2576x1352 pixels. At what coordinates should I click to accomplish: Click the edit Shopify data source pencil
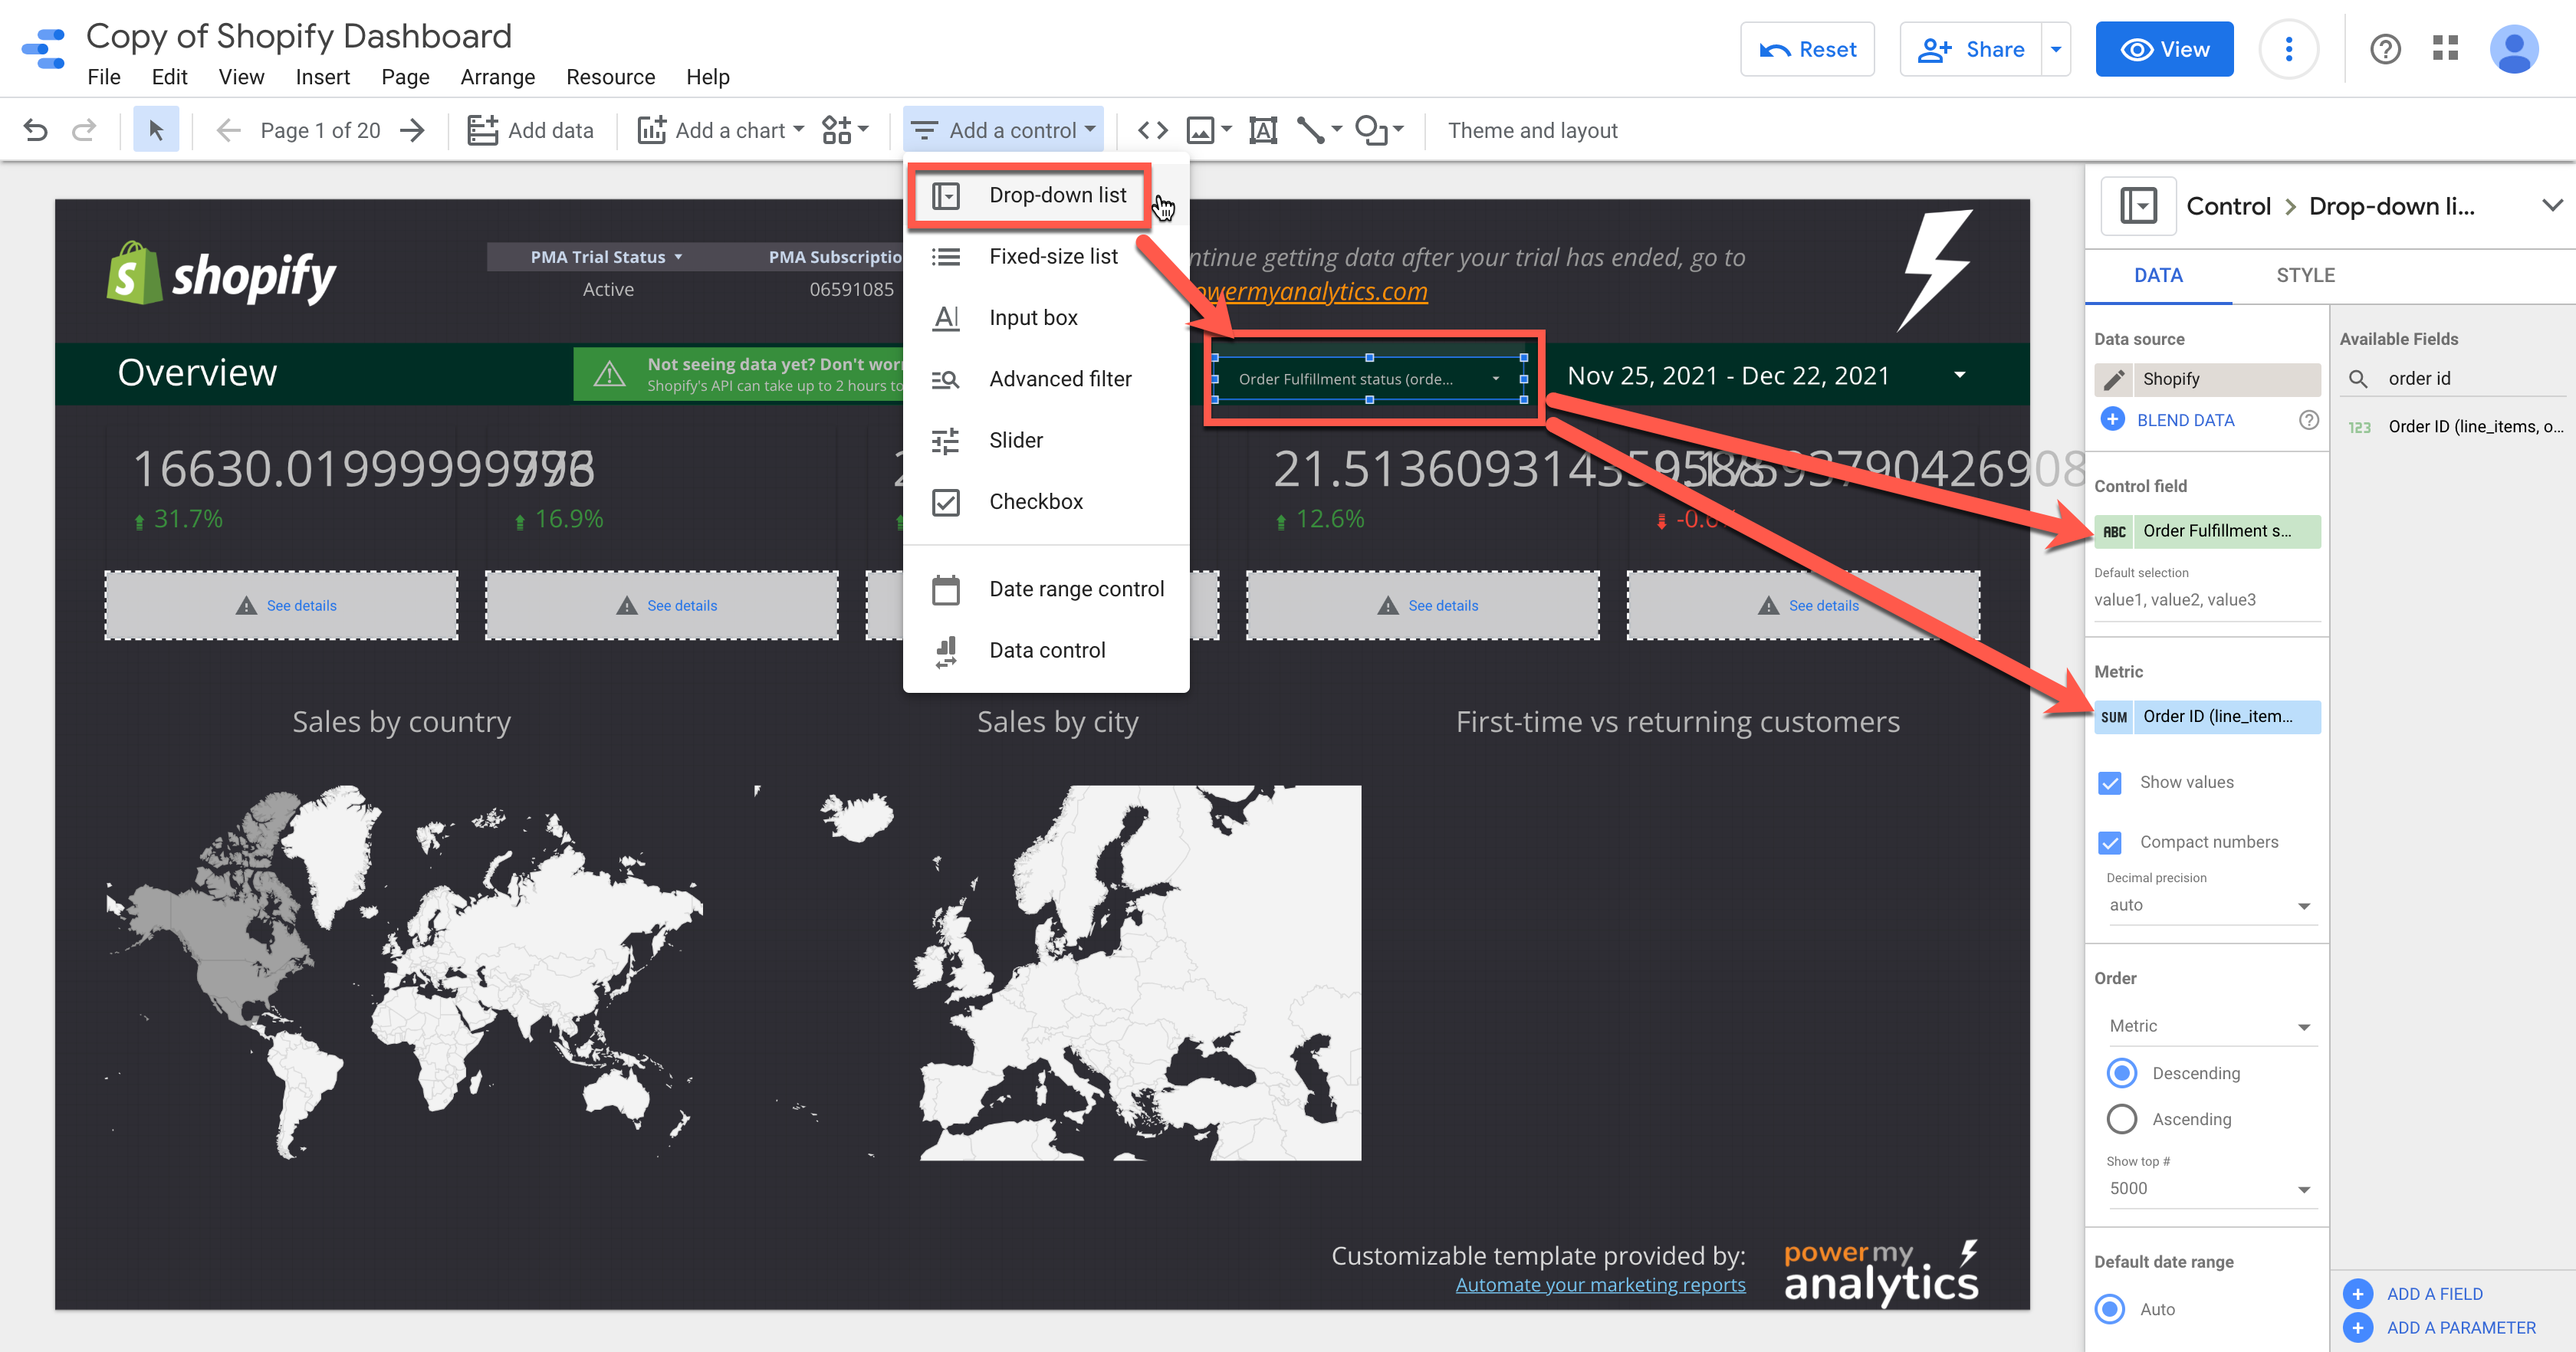2114,379
